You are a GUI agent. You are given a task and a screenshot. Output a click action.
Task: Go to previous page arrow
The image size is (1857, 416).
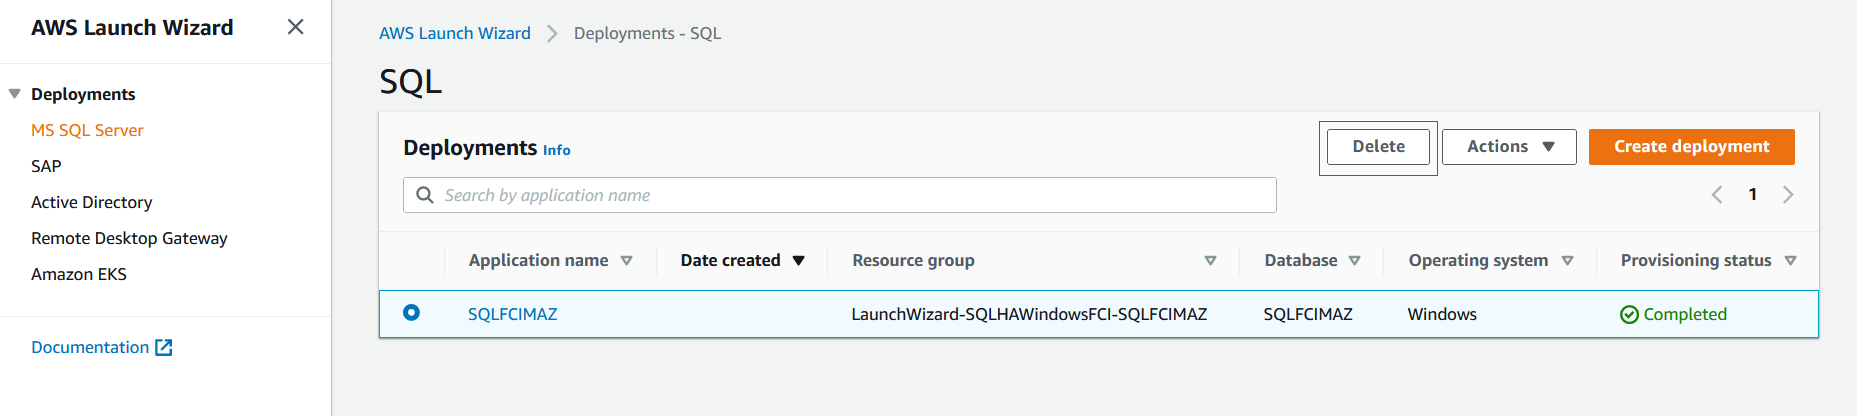pos(1717,195)
